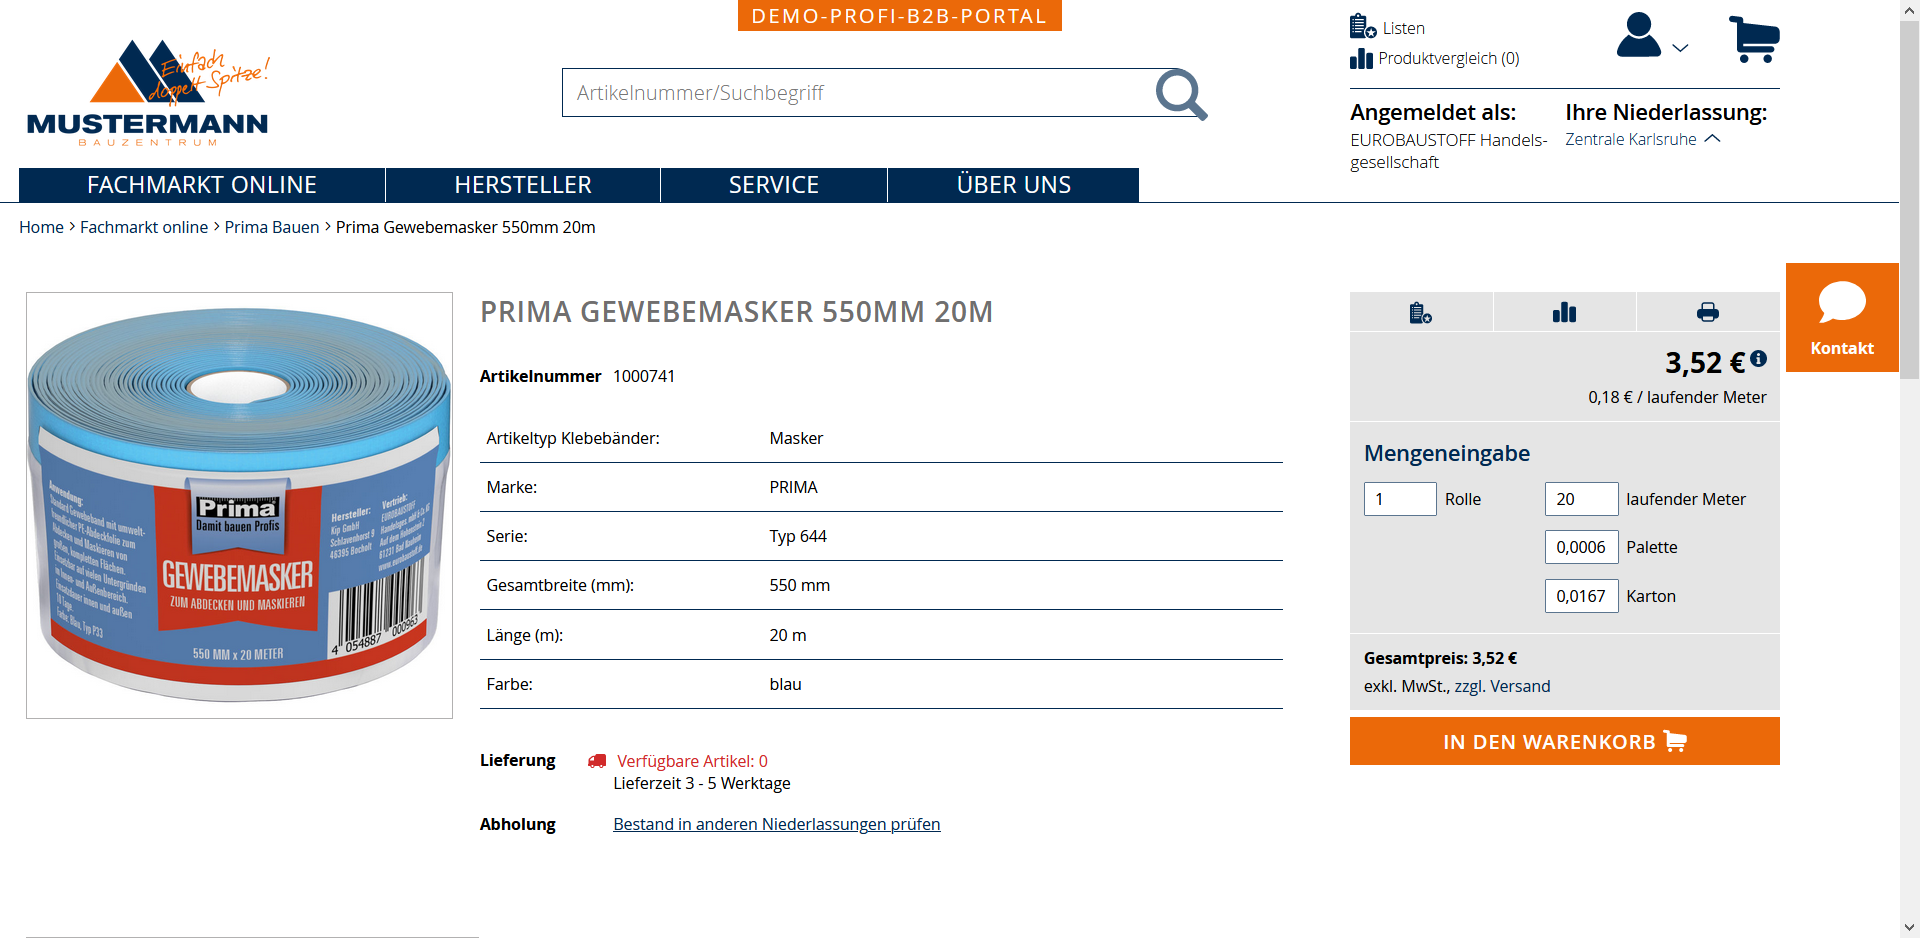Check stock in other branches link

tap(776, 824)
